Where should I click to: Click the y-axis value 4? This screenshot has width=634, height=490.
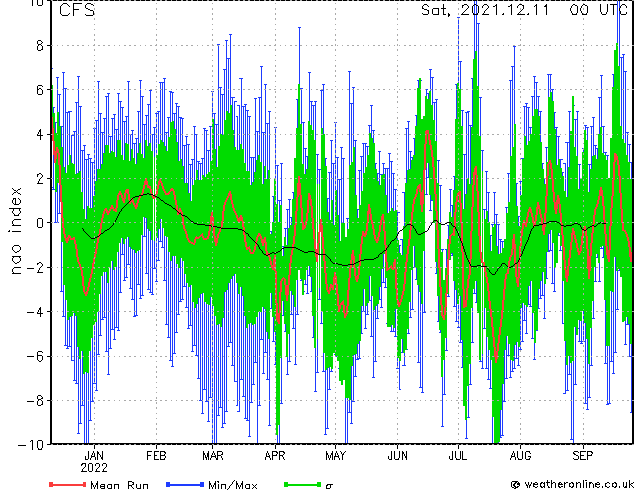pyautogui.click(x=40, y=134)
